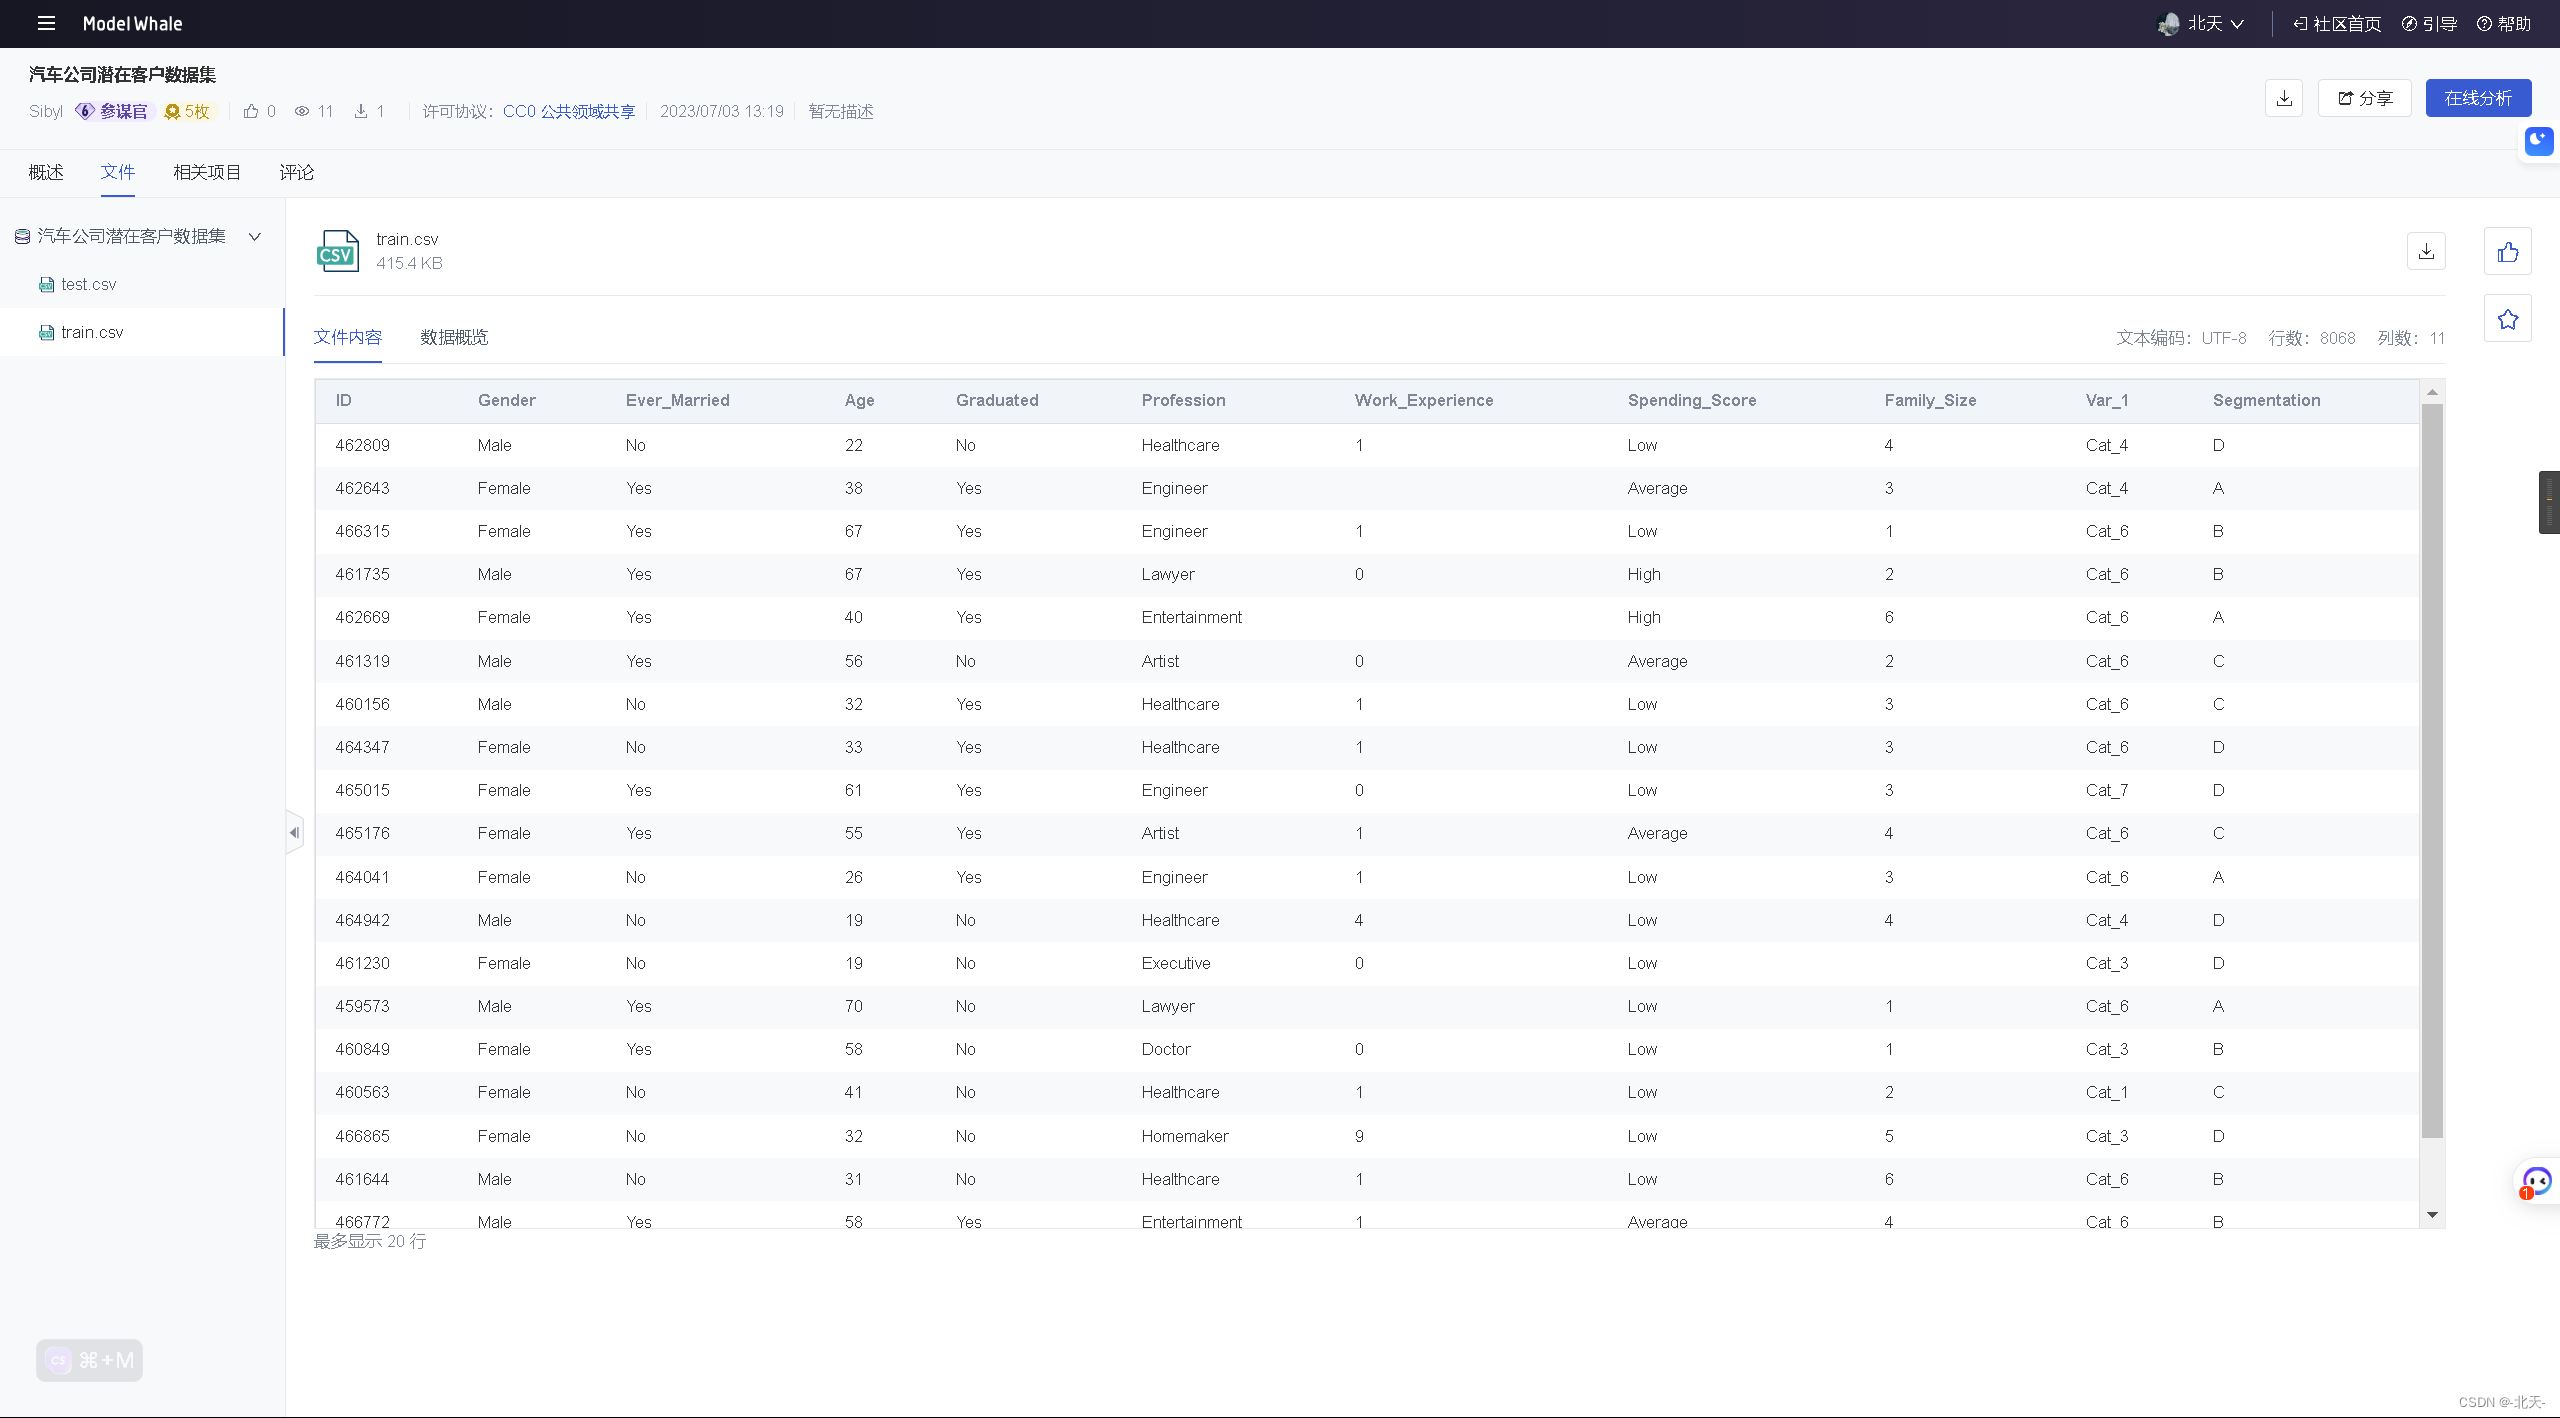Click the Work_Experience column header
Image resolution: width=2560 pixels, height=1418 pixels.
1423,400
